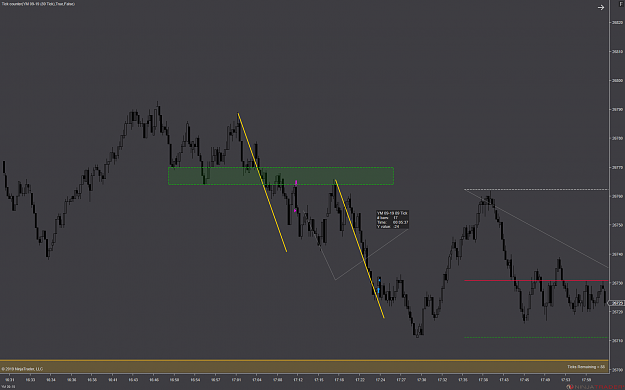Click the 16:31 time axis label

tap(9, 380)
